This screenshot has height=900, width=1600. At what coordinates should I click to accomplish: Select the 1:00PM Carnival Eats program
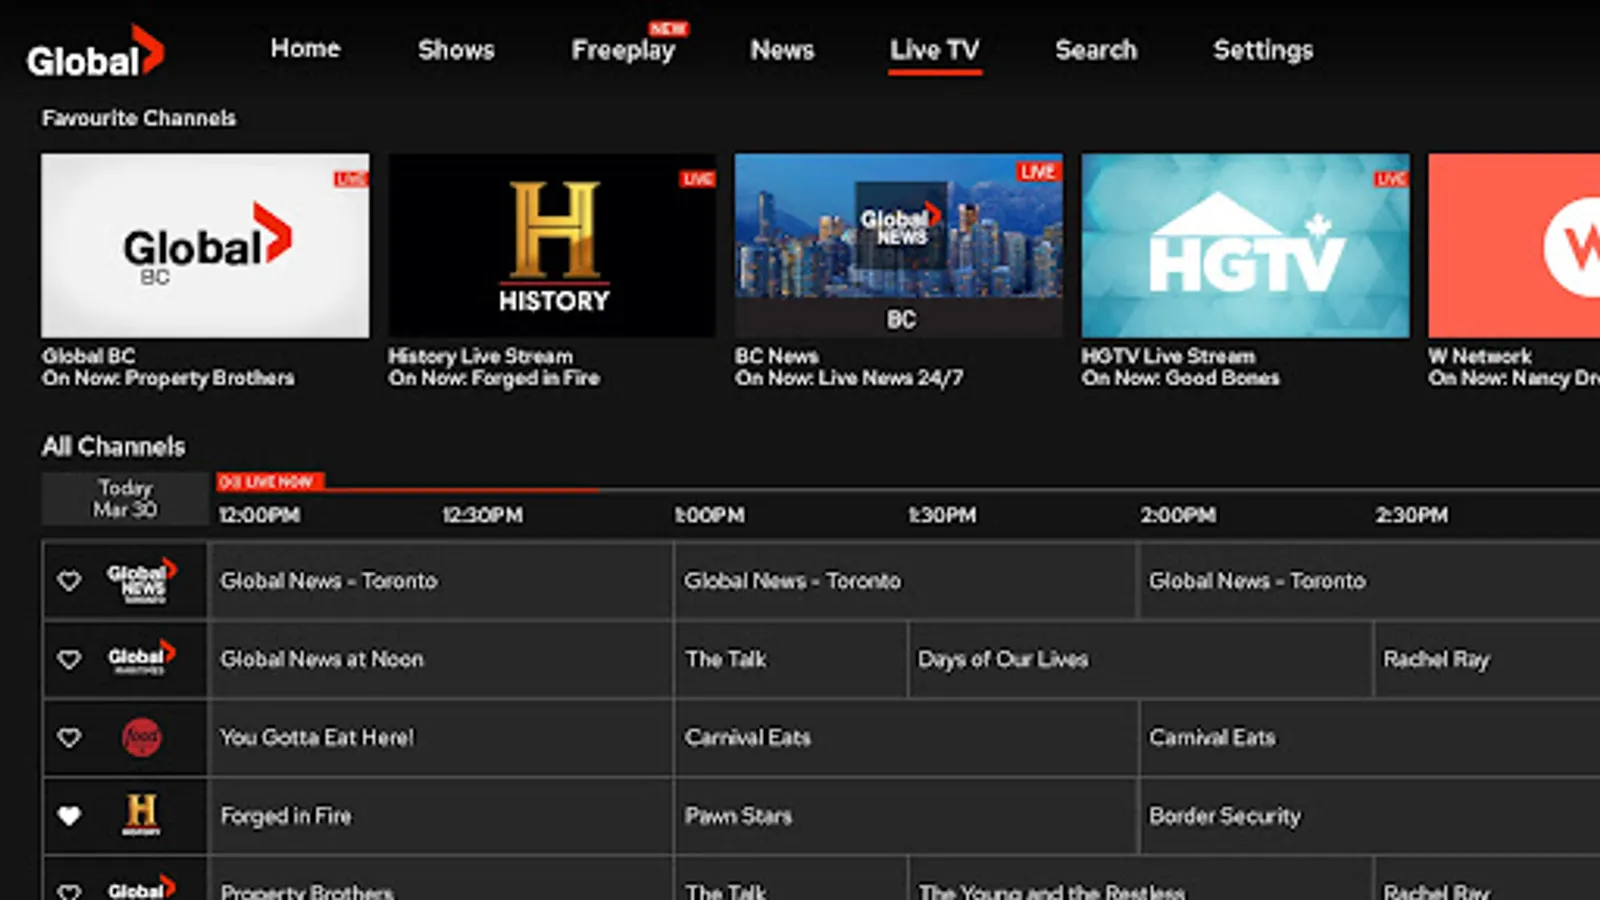click(906, 738)
